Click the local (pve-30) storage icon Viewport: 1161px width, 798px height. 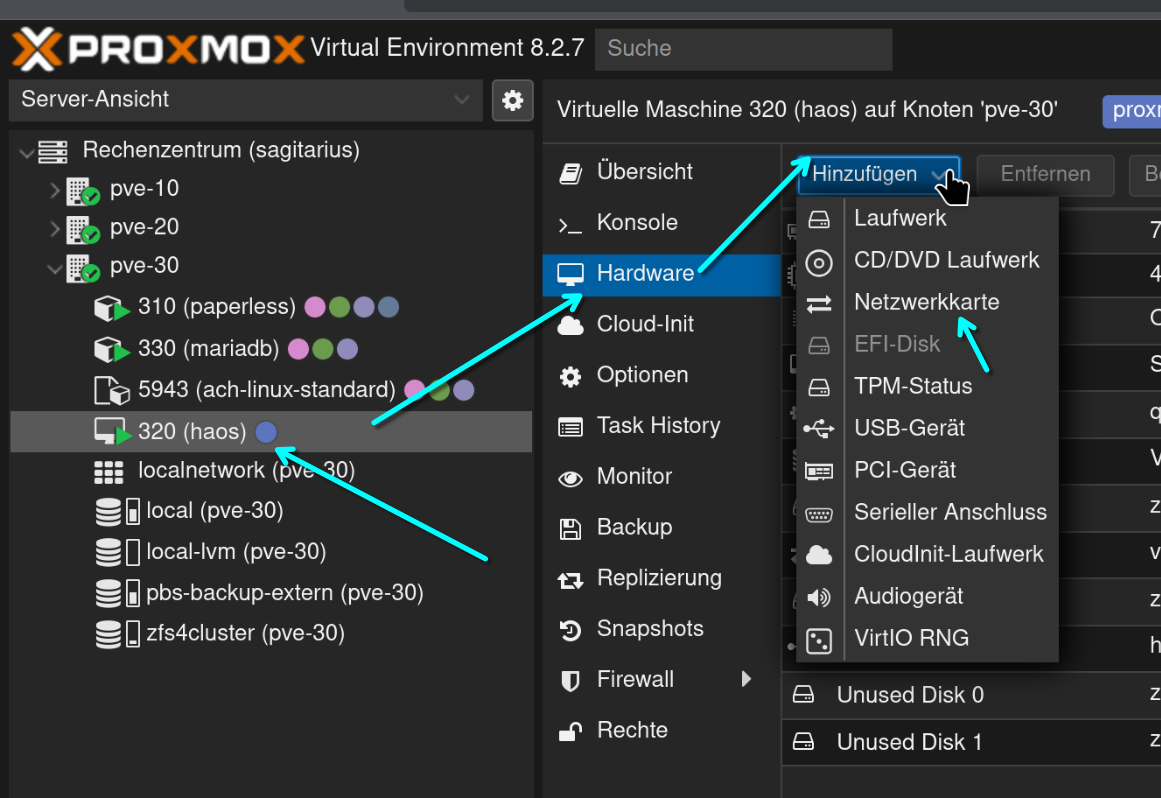tap(117, 512)
